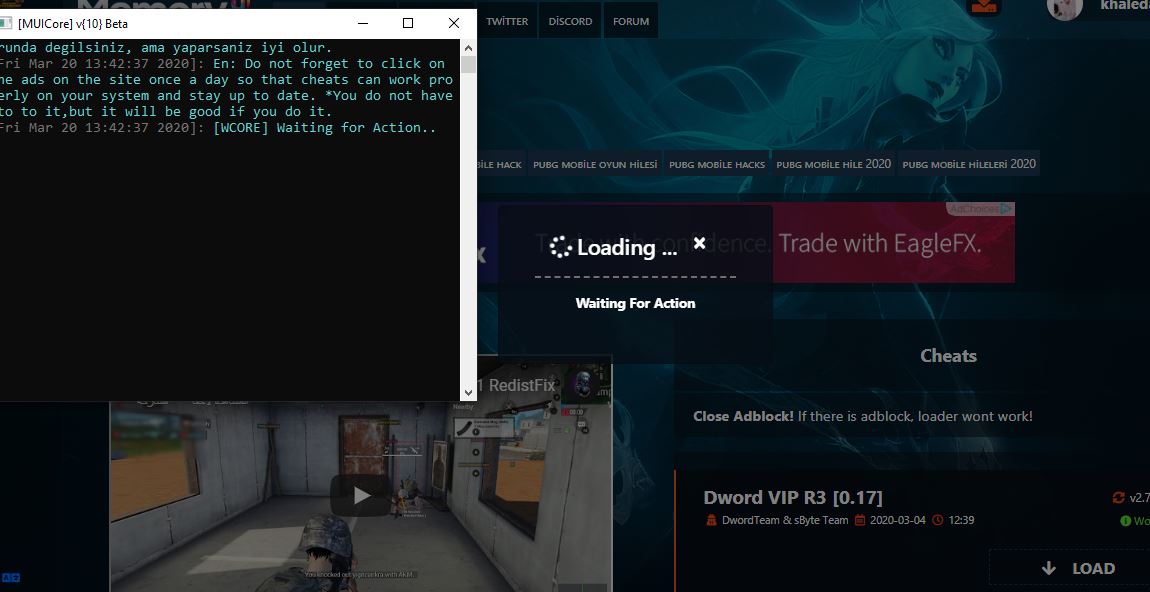Open the TWITTER nav link
Screen dimensions: 1150x592
(x=507, y=21)
